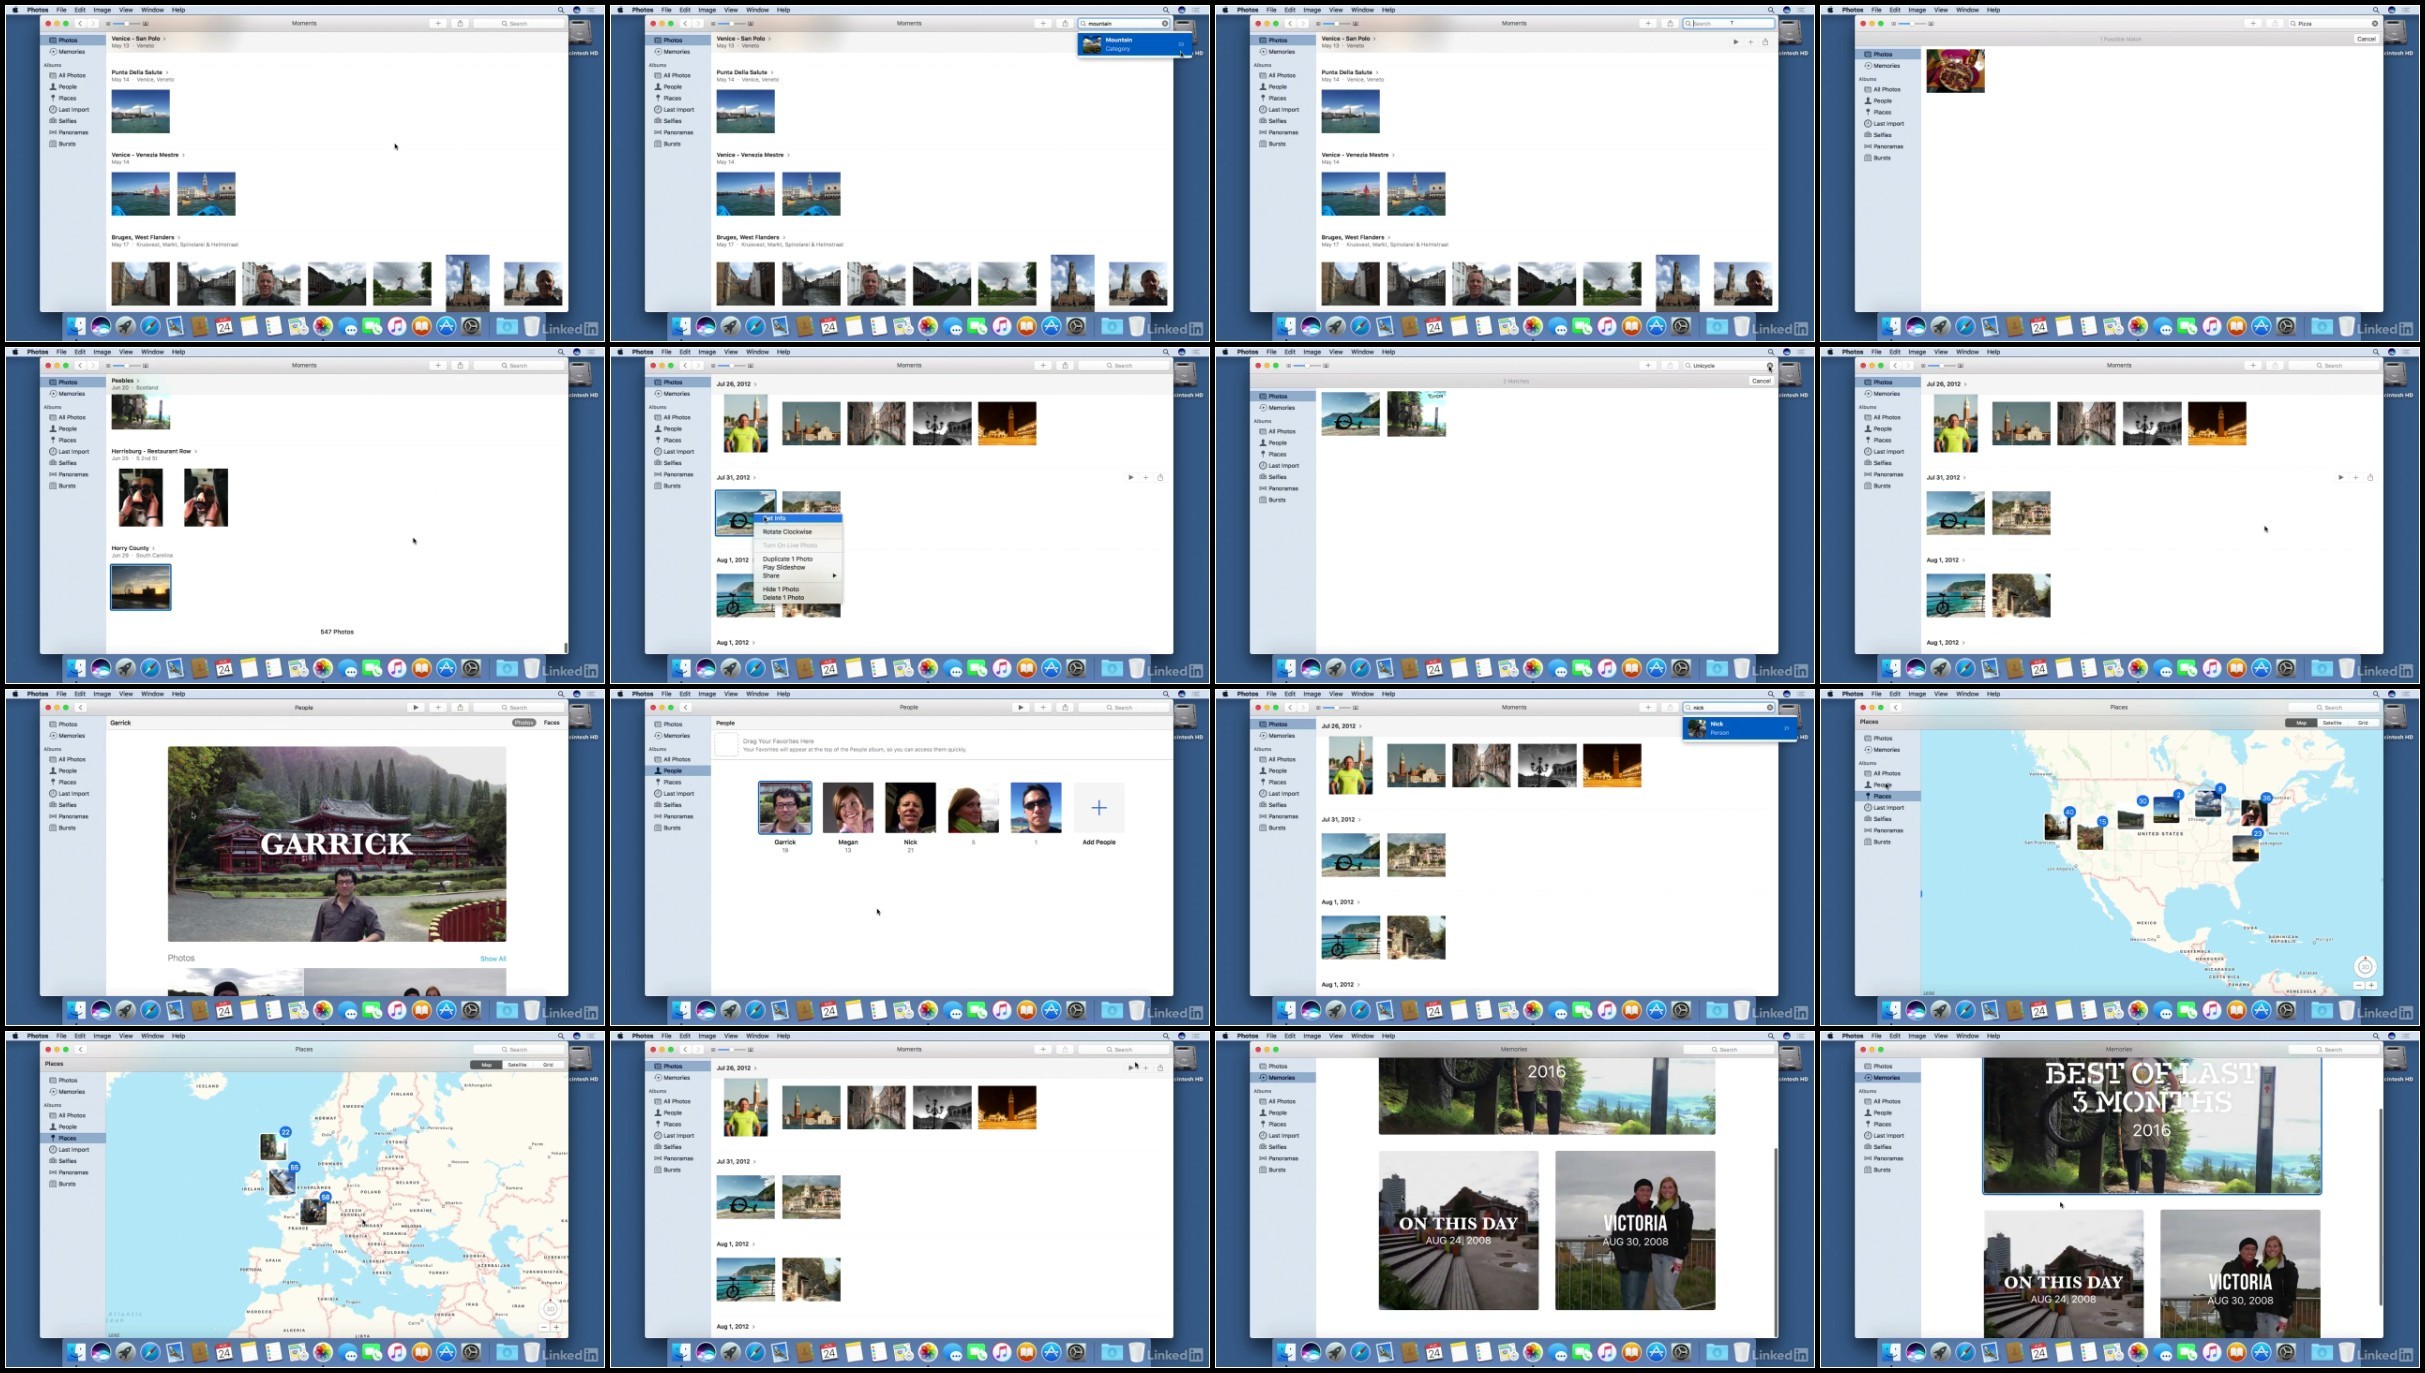Choose Duplicate 1 Photo from context menu
2425x1373 pixels.
(787, 559)
